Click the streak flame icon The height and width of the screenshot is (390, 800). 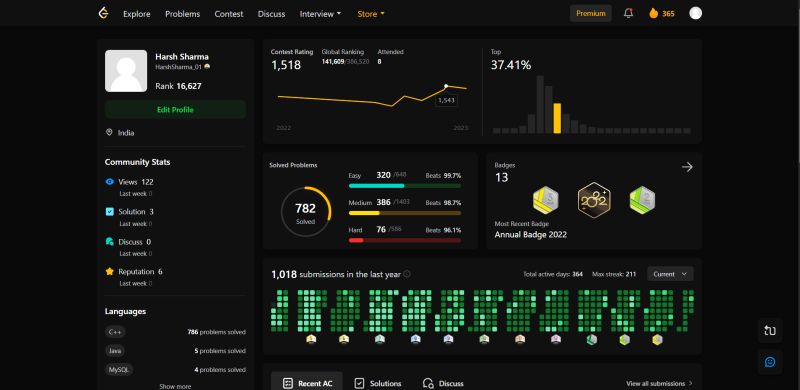click(x=653, y=13)
